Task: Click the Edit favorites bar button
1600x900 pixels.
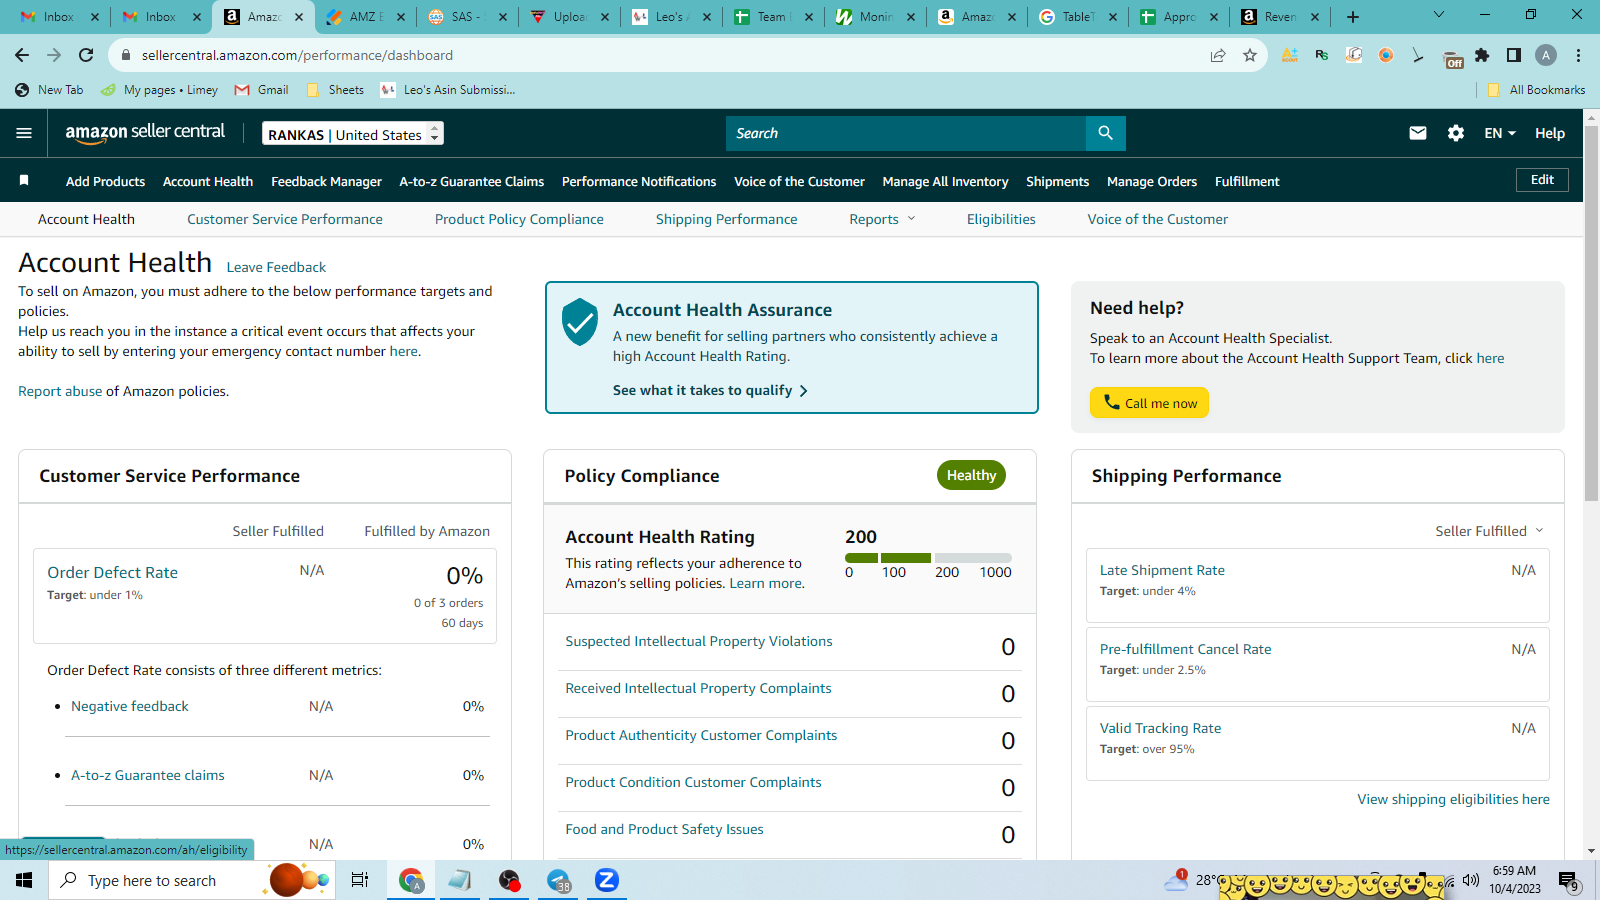Action: [1542, 180]
